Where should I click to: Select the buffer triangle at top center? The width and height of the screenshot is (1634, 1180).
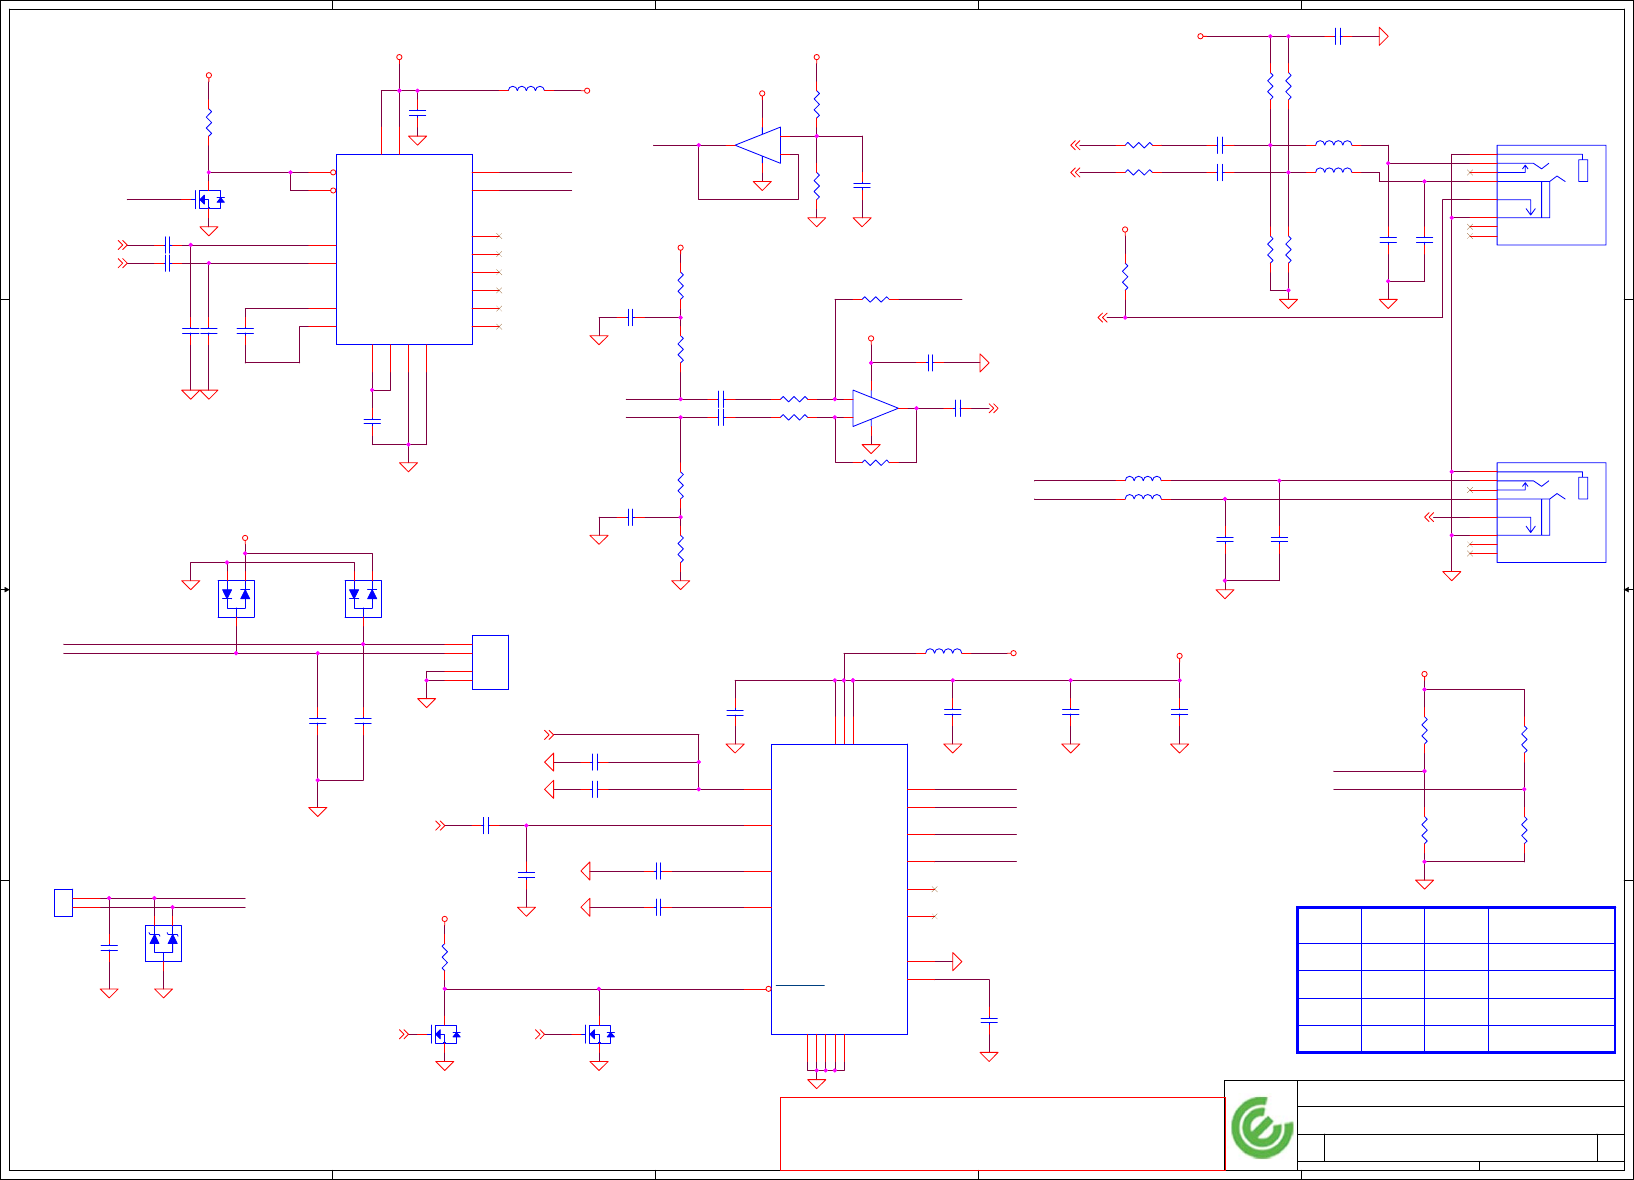[758, 145]
